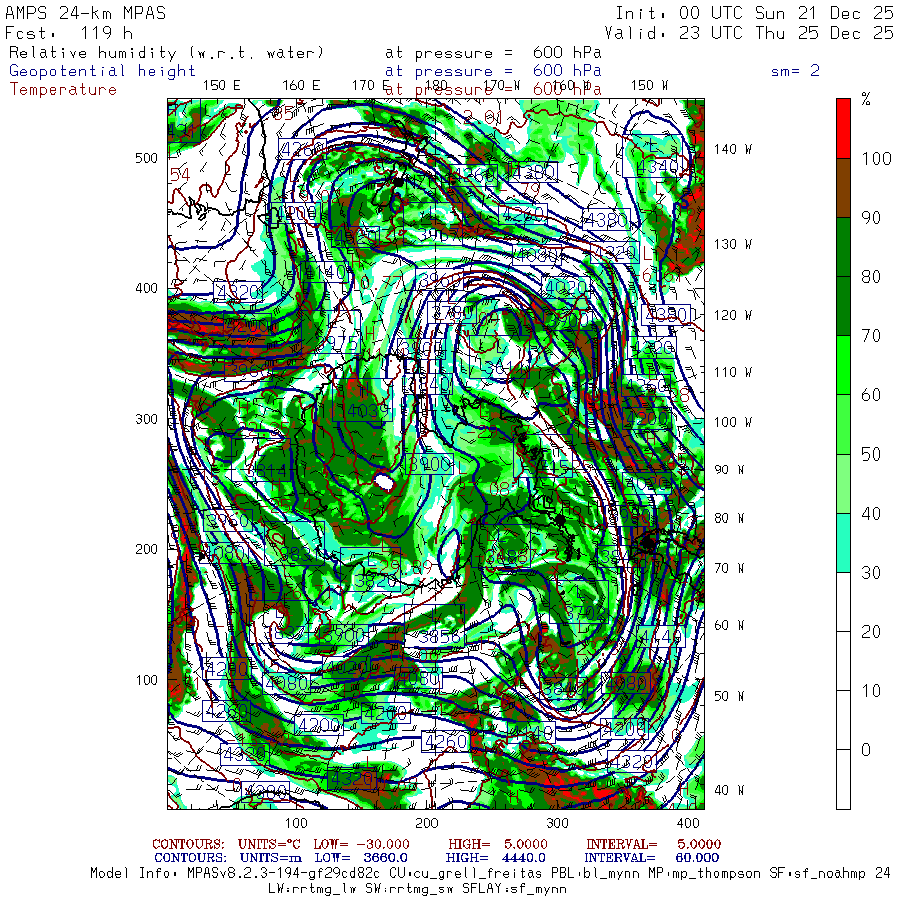Select the 3856 contour label box
The height and width of the screenshot is (900, 900).
(x=440, y=637)
